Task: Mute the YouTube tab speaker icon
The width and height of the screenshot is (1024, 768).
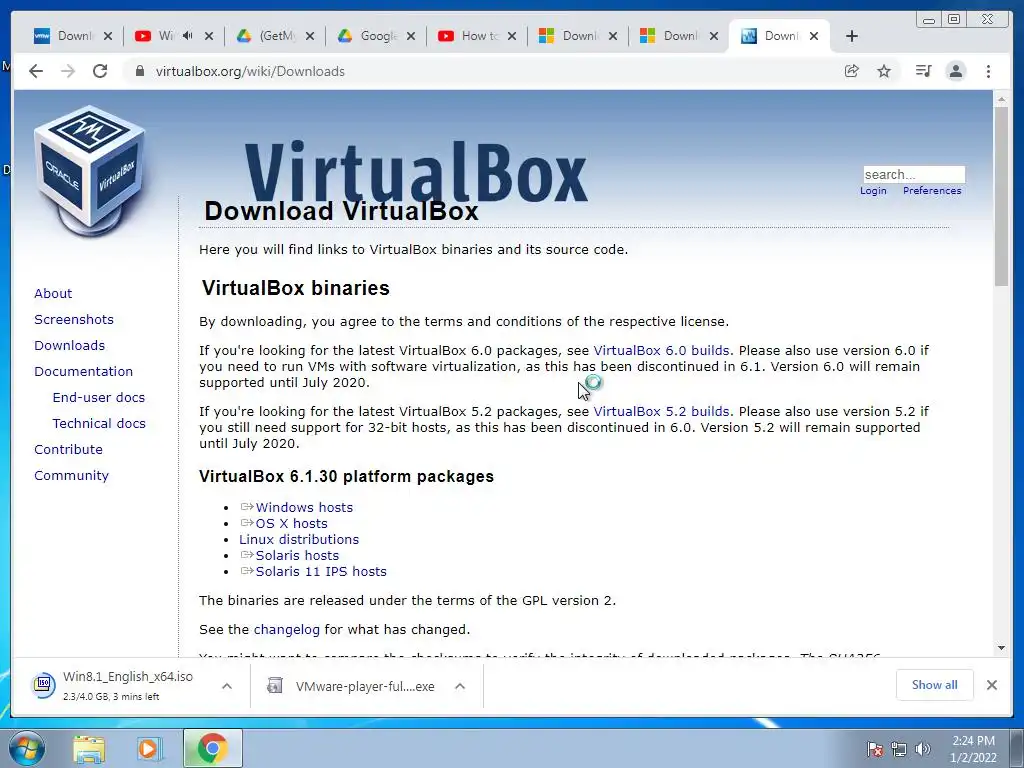Action: (x=188, y=36)
